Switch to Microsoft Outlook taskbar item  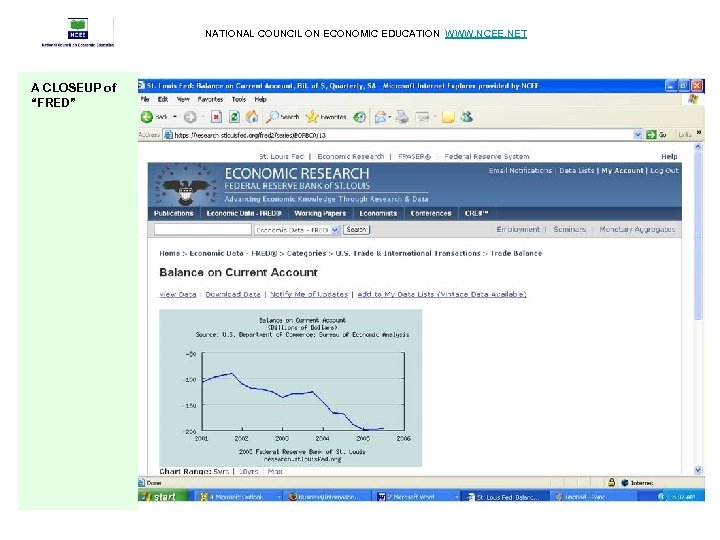pyautogui.click(x=241, y=497)
